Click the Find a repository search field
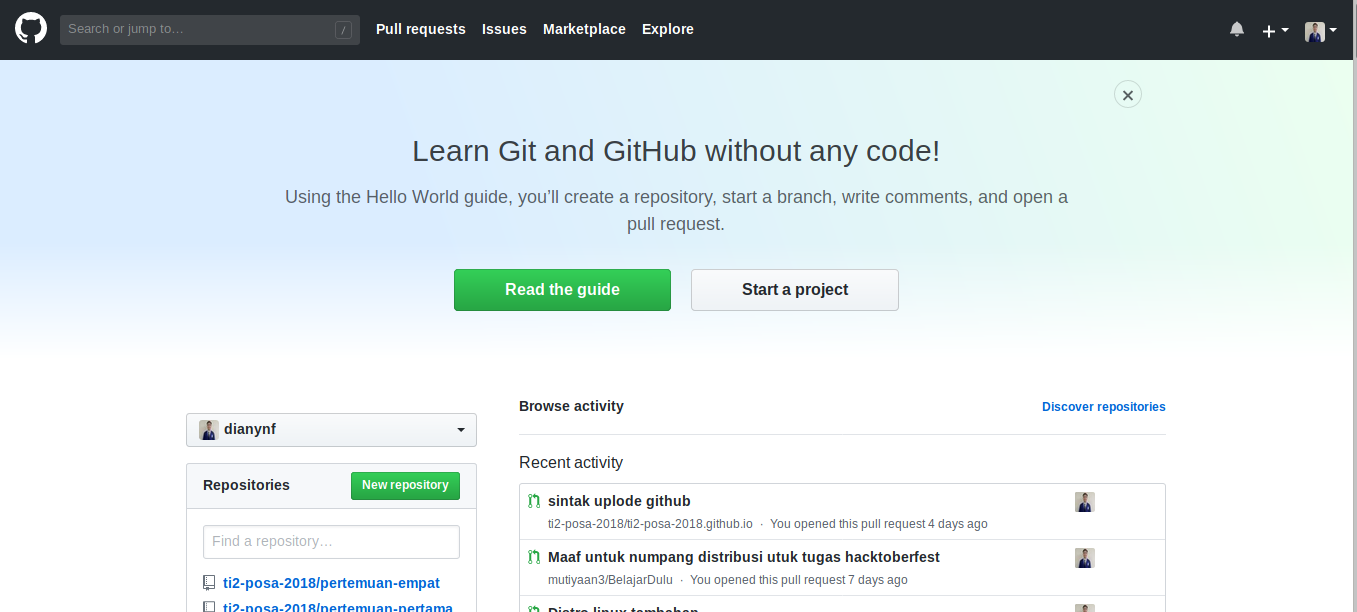Image resolution: width=1357 pixels, height=612 pixels. [331, 541]
